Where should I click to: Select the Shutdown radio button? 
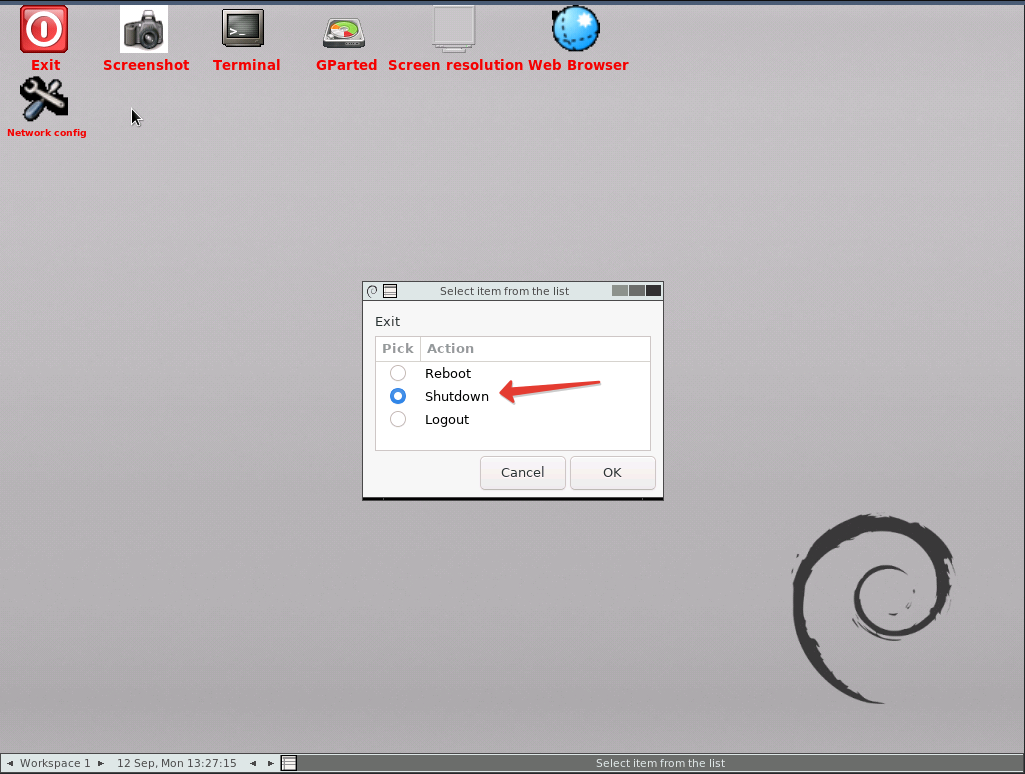pos(397,396)
